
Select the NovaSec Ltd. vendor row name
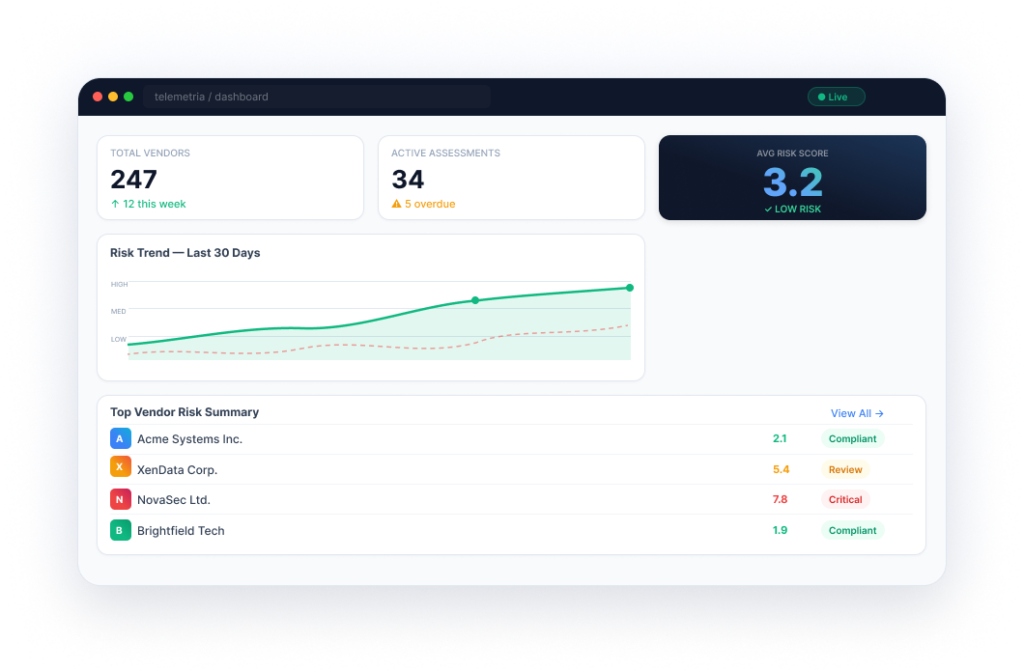(173, 500)
